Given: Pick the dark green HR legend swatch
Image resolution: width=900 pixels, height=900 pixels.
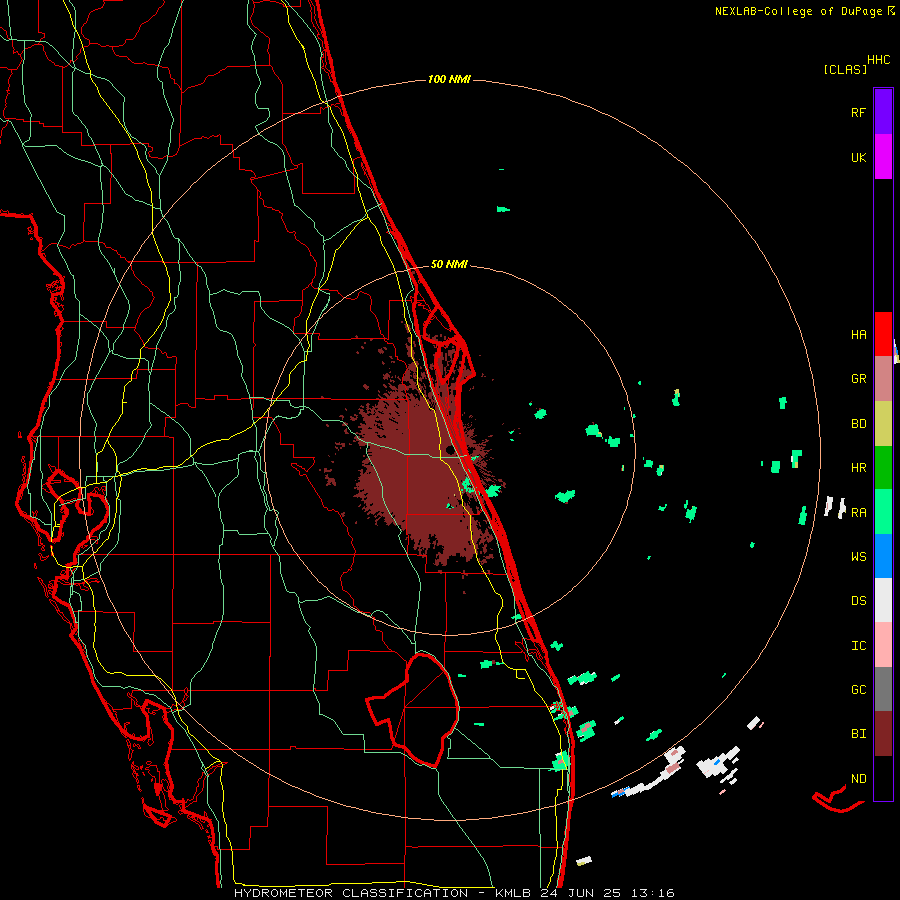Looking at the screenshot, I should click(883, 468).
